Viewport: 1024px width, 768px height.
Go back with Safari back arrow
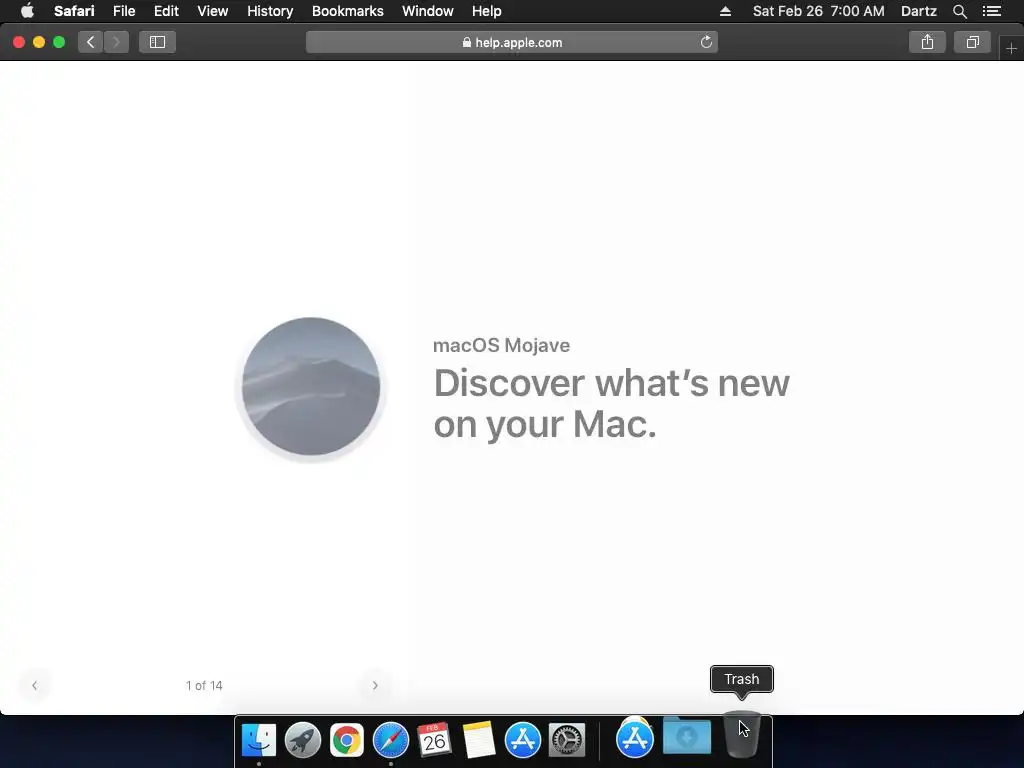91,42
